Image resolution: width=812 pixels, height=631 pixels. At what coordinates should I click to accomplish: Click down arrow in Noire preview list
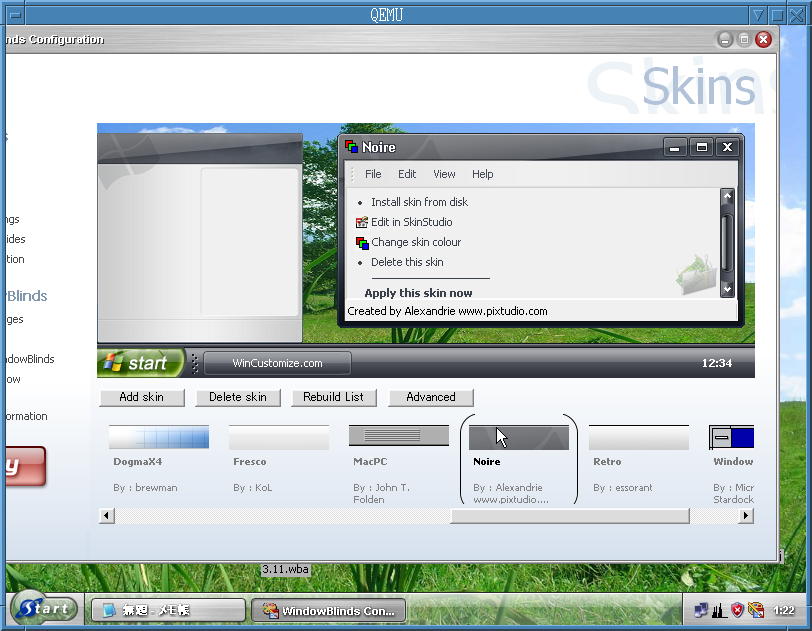[727, 290]
